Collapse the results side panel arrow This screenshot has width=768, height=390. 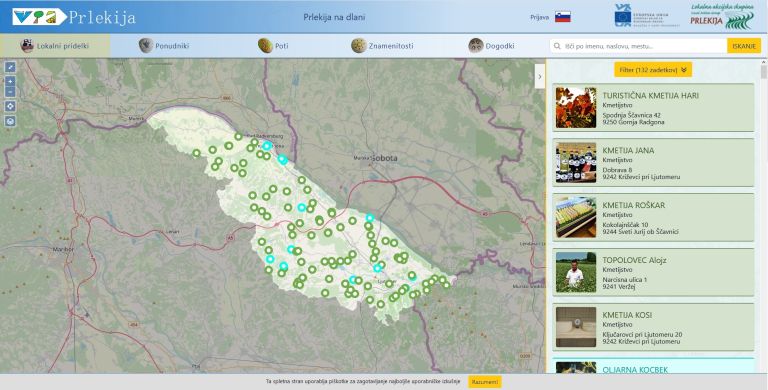point(540,76)
